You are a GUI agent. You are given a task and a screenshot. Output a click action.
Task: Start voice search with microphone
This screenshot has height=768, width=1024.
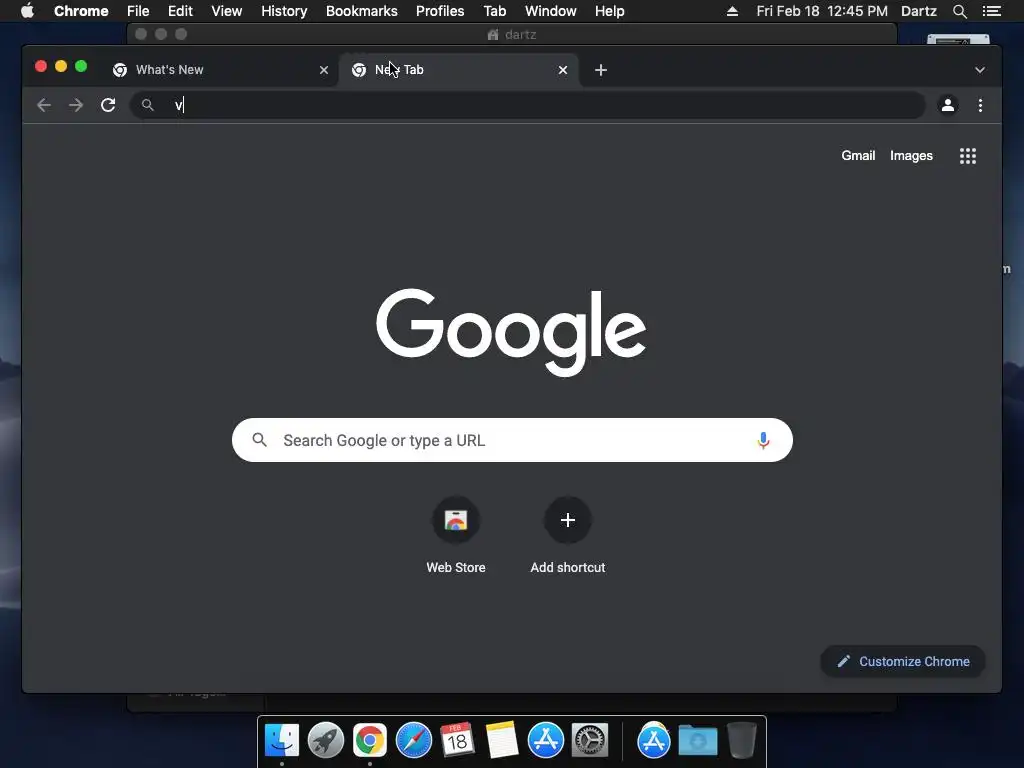[763, 440]
